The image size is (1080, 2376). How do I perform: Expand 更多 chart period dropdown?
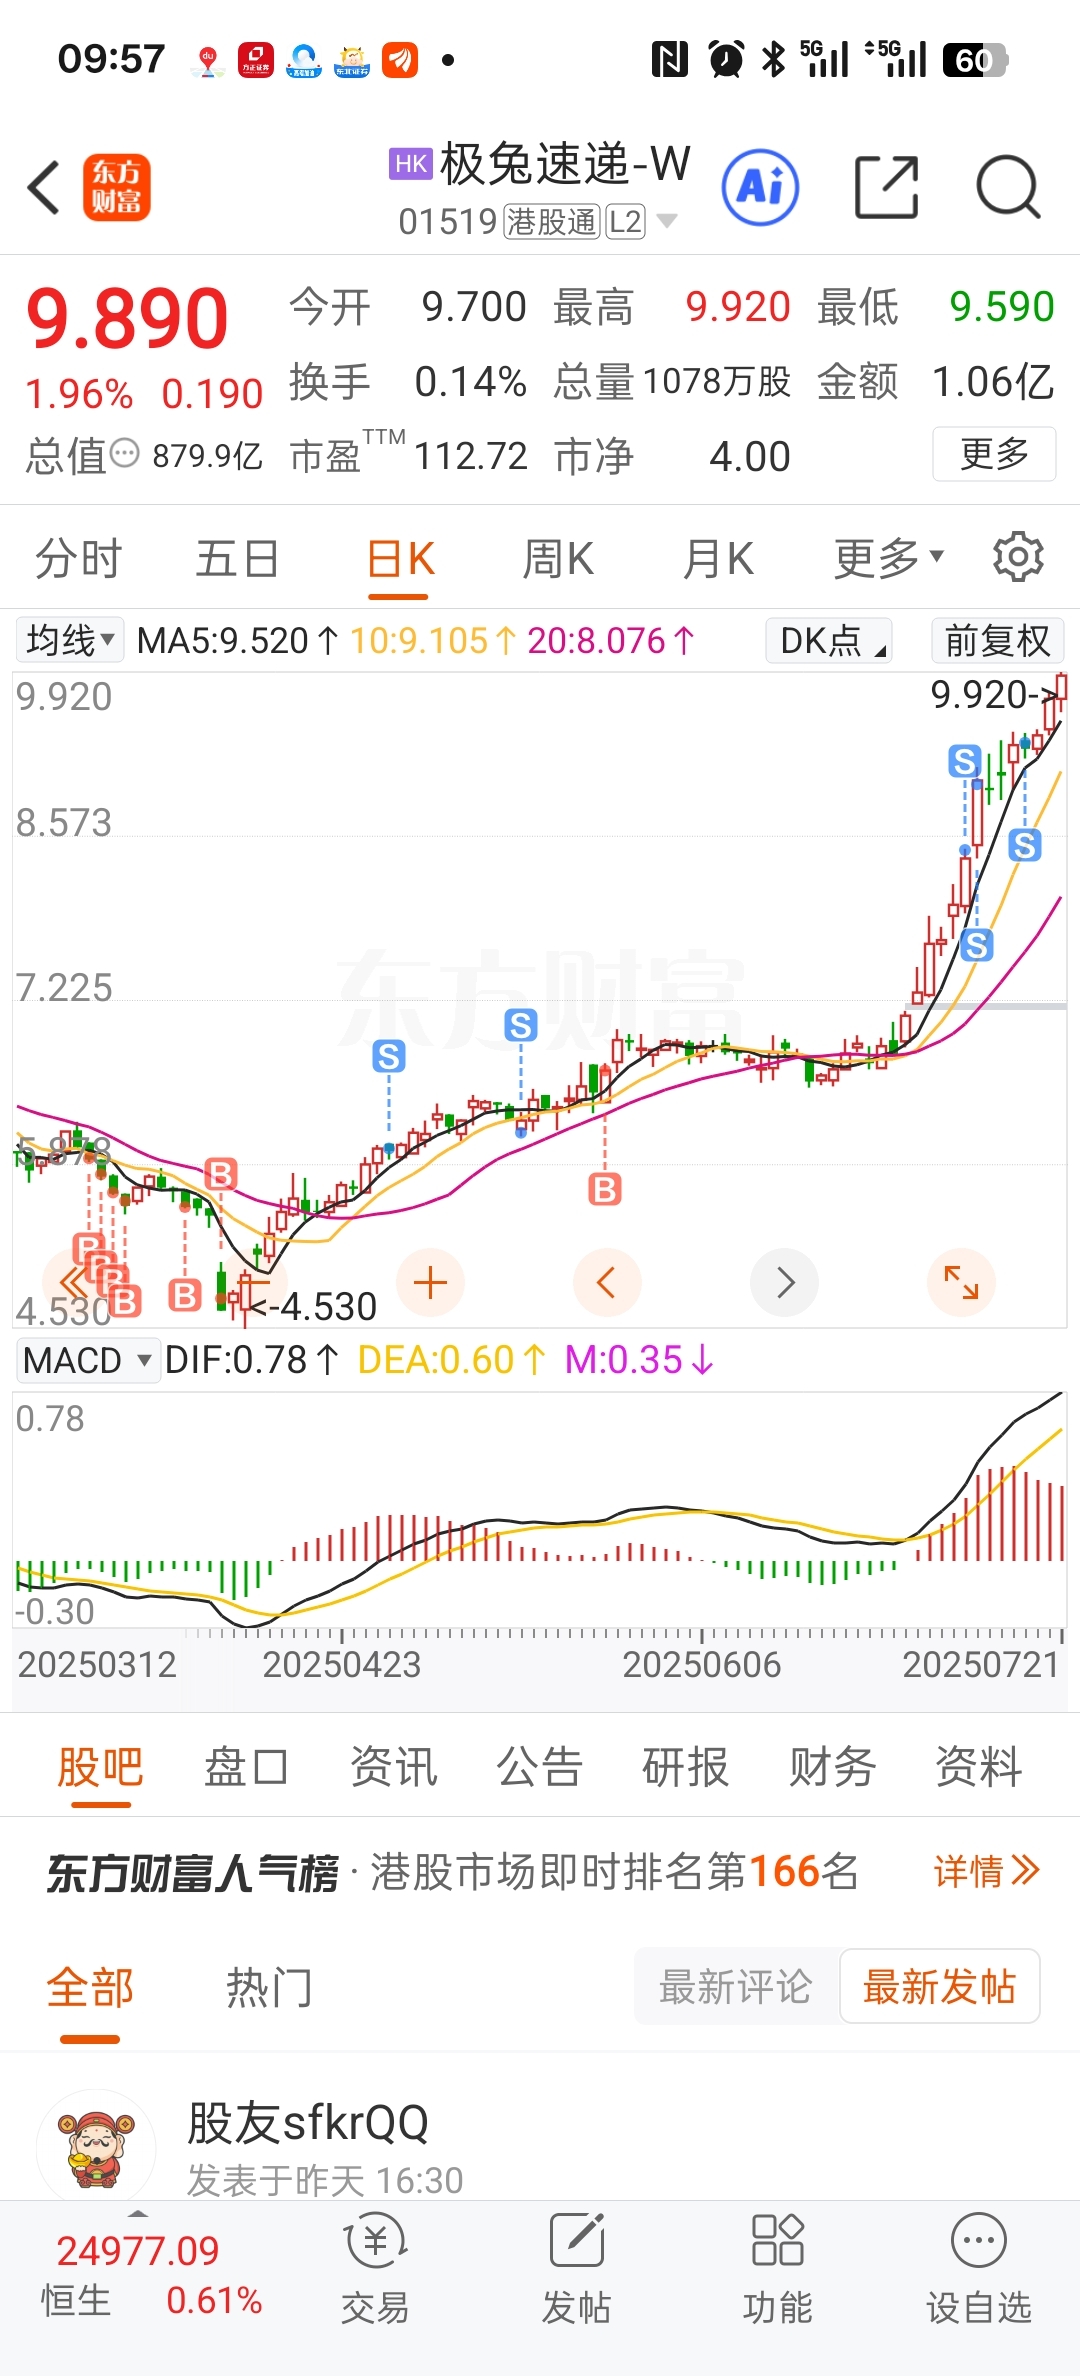[x=889, y=557]
